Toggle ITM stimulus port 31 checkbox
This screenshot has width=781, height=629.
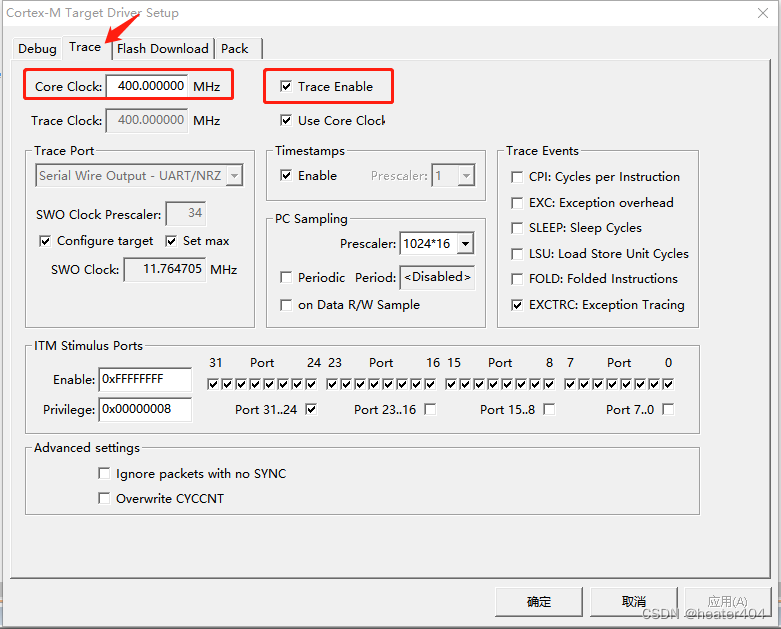213,384
